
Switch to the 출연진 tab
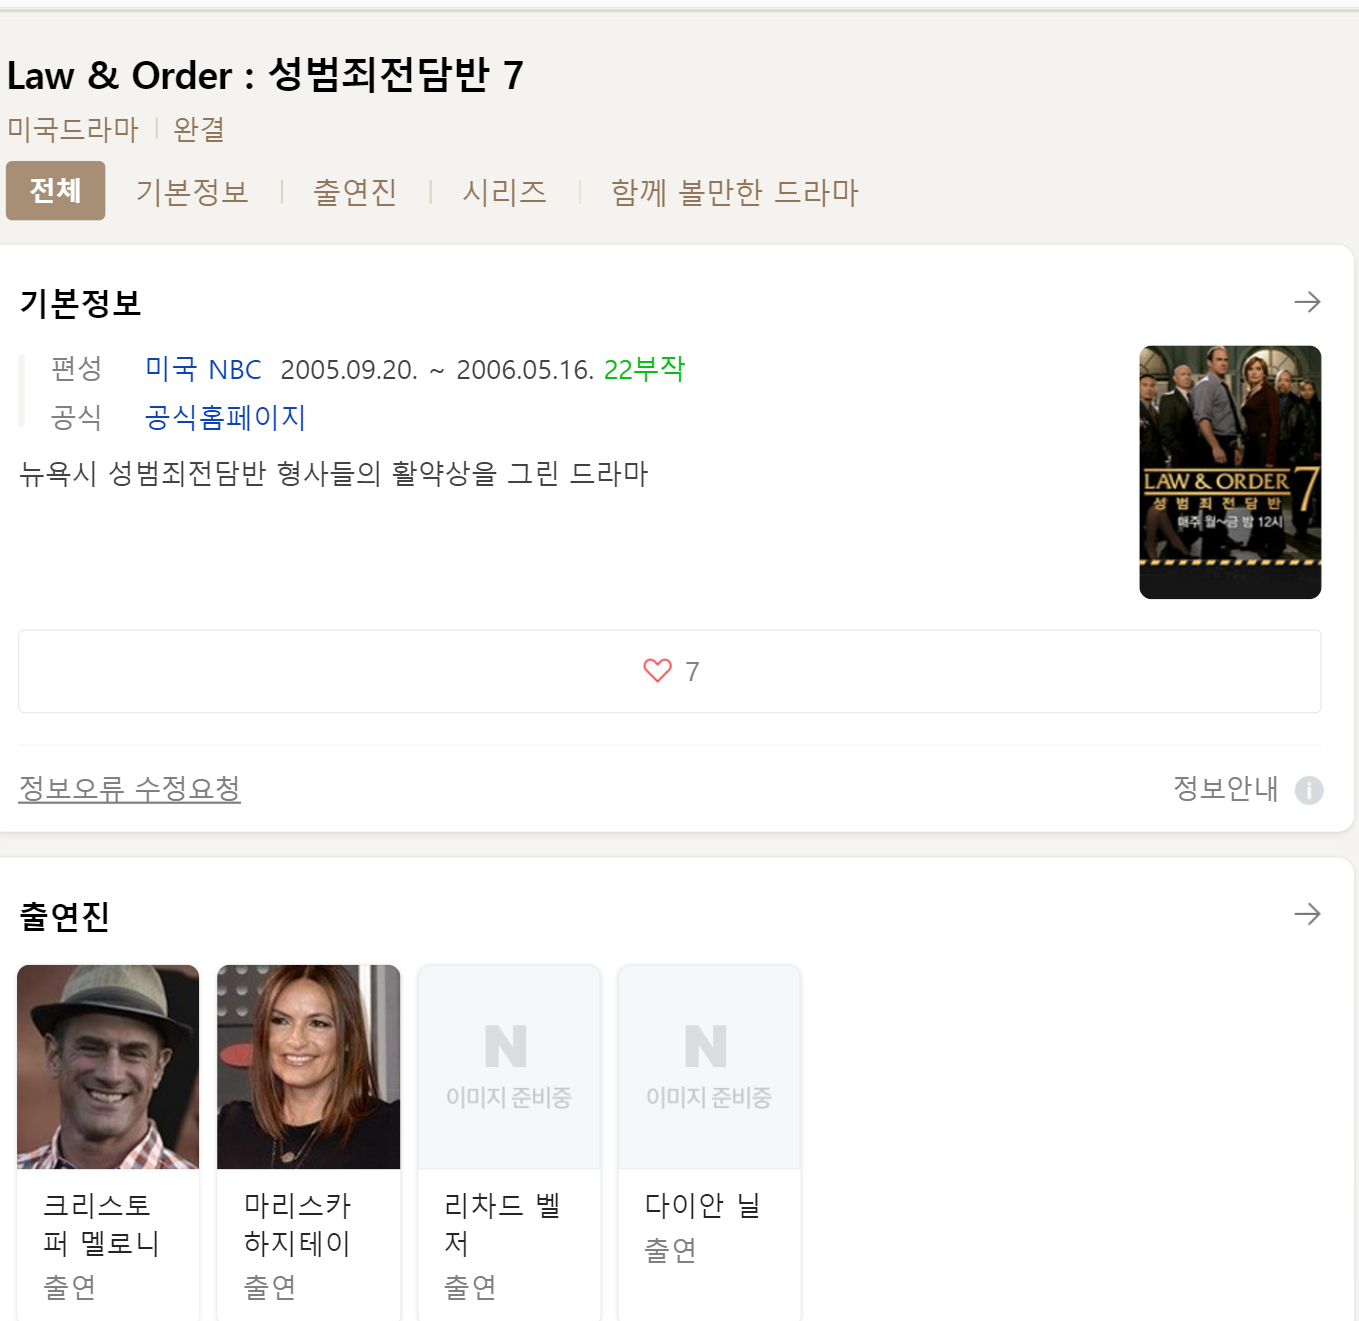[355, 192]
